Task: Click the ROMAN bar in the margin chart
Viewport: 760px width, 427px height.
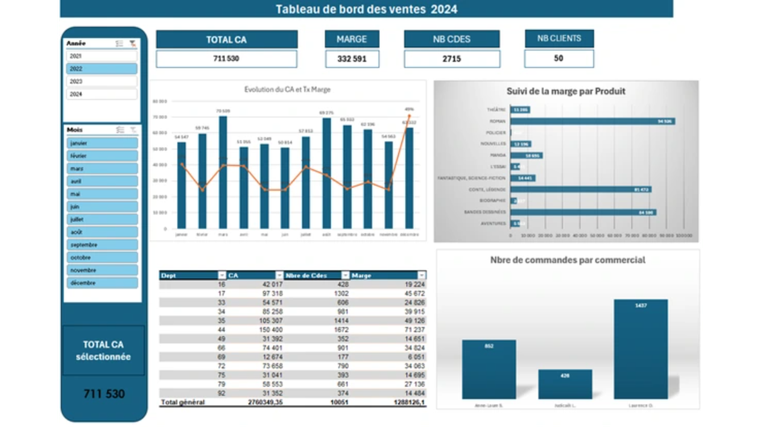Action: point(592,121)
